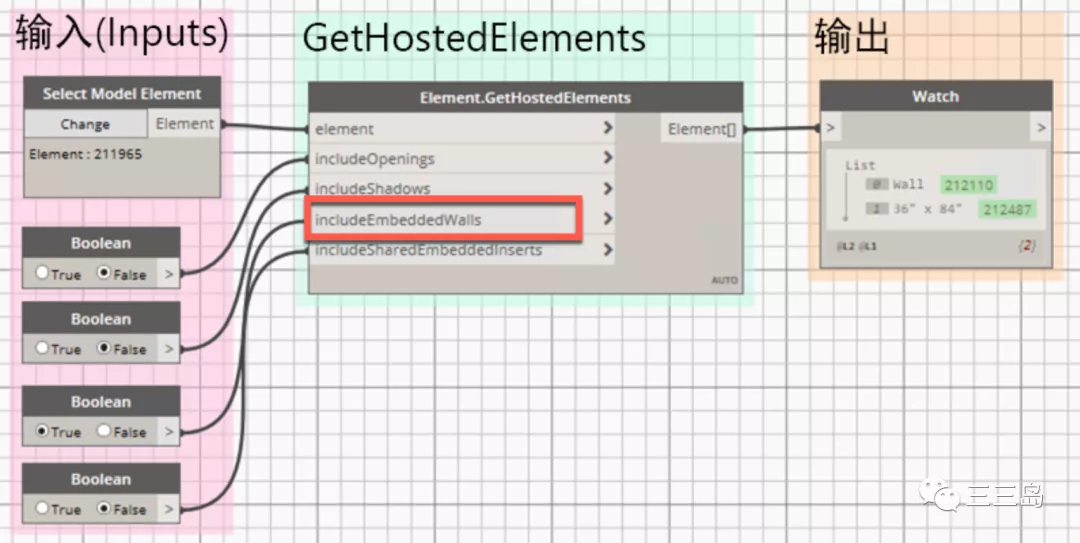This screenshot has width=1080, height=543.
Task: Click the Watch node input port arrow
Action: tap(831, 127)
